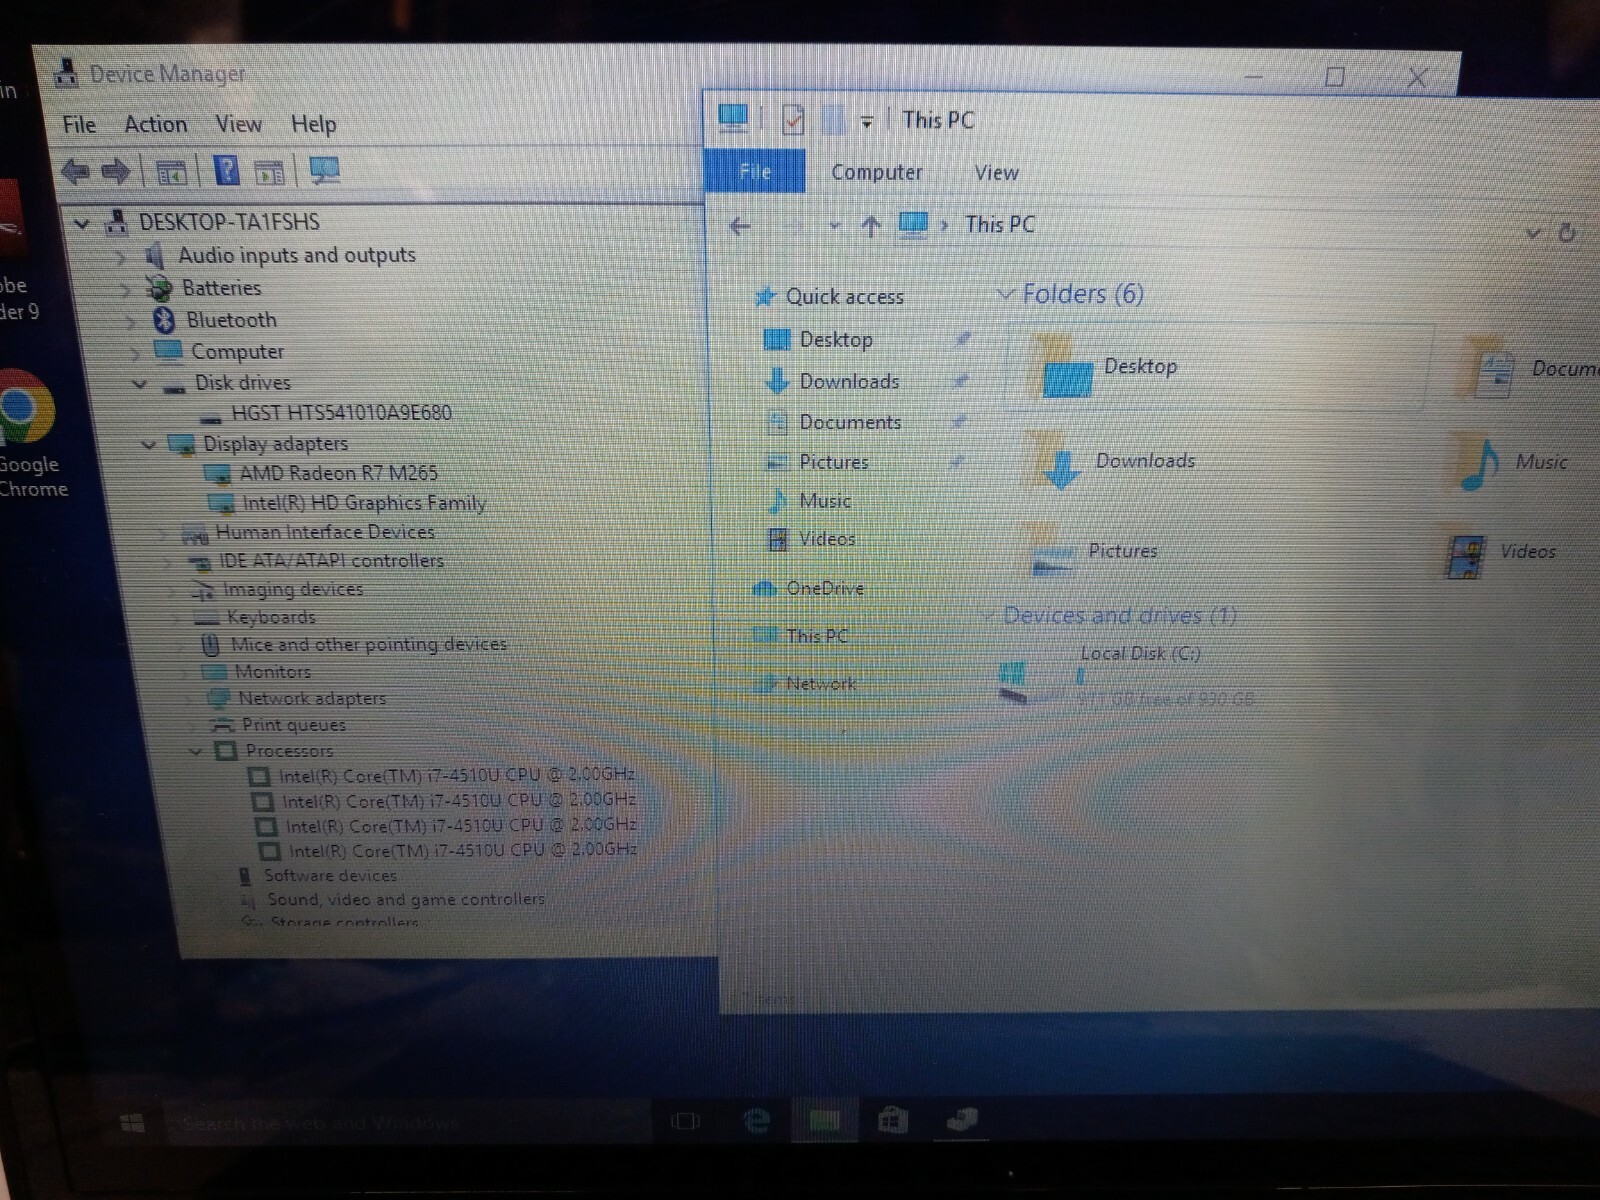The height and width of the screenshot is (1200, 1600).
Task: Click the Mice and other pointing devices icon
Action: click(210, 644)
